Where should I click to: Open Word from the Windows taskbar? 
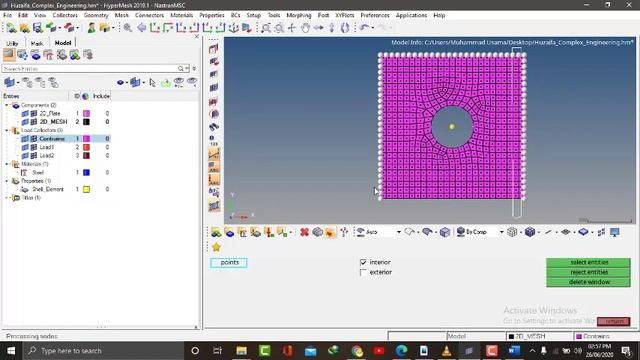pos(514,351)
